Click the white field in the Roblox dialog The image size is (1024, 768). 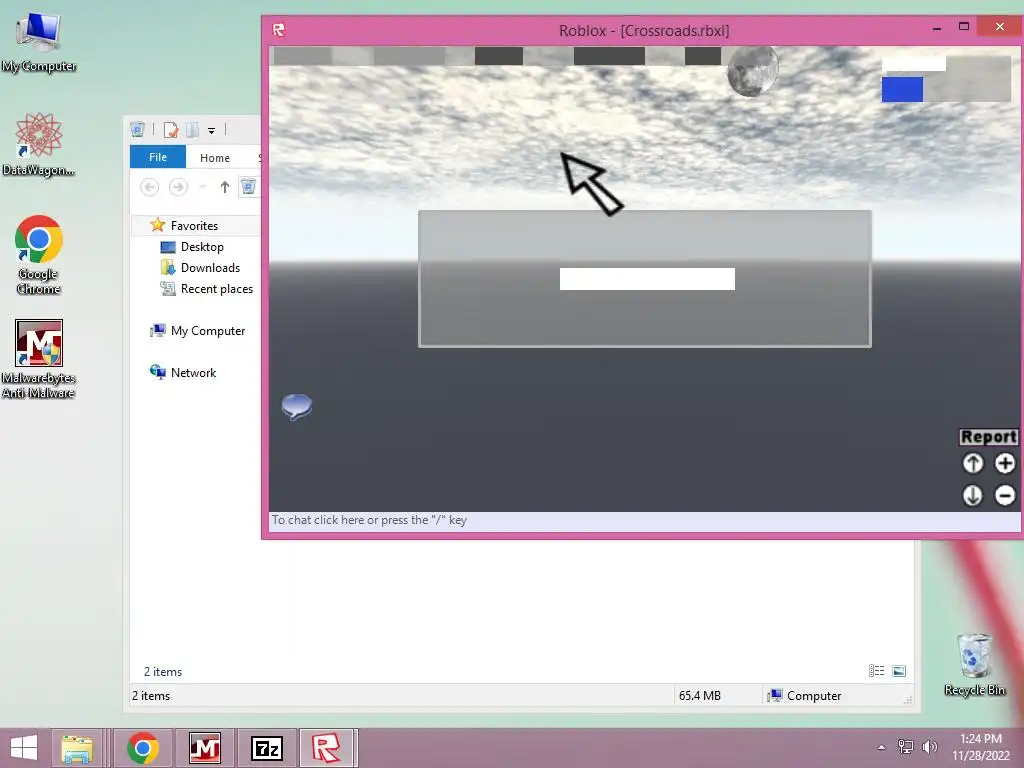pyautogui.click(x=647, y=279)
